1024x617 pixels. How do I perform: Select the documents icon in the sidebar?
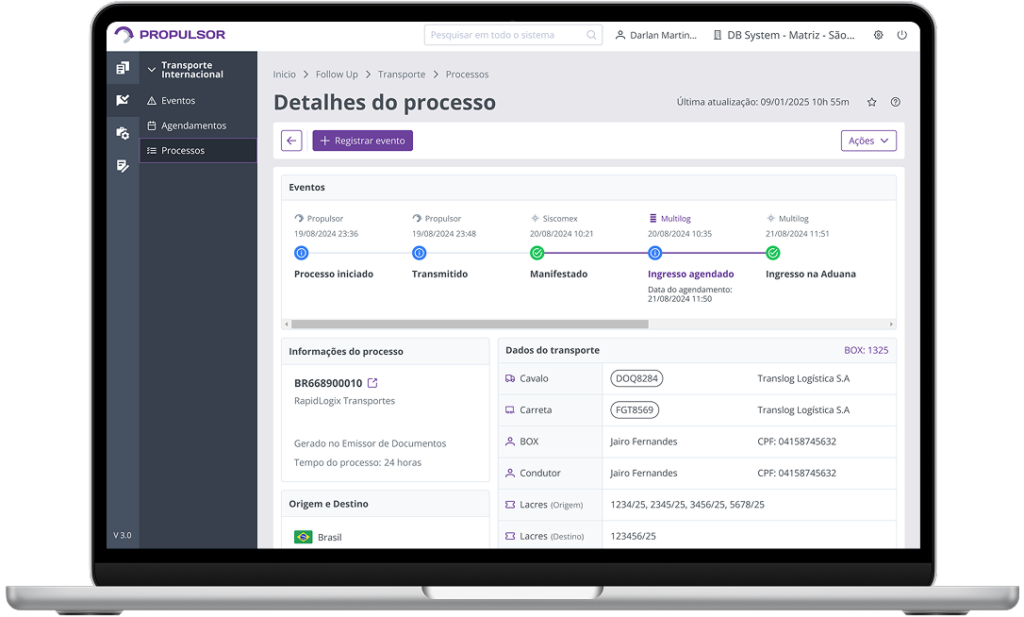(122, 67)
